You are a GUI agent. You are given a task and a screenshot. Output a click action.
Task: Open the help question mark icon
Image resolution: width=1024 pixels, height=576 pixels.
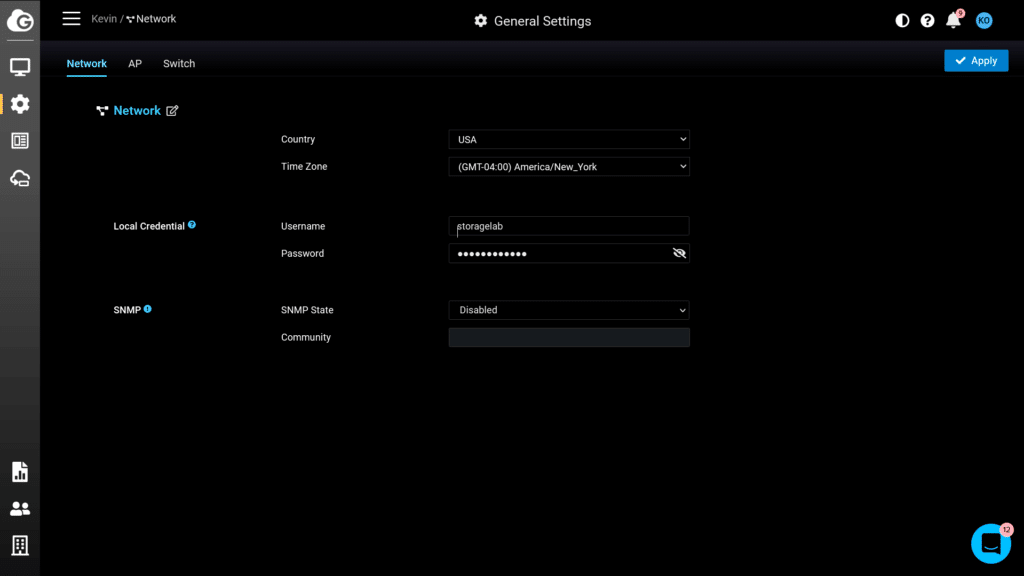pos(927,21)
